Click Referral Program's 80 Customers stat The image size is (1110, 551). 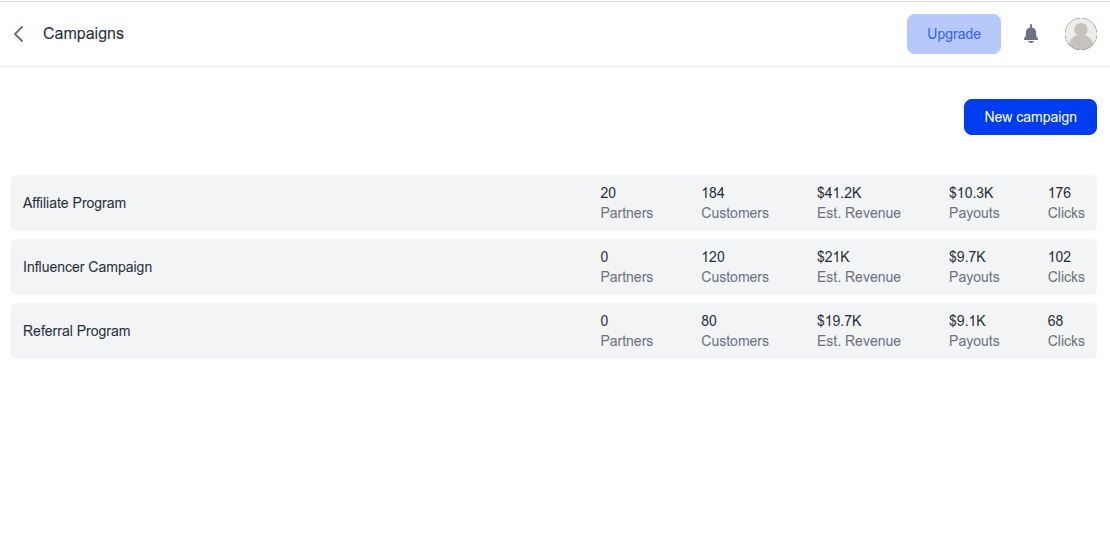click(x=735, y=331)
